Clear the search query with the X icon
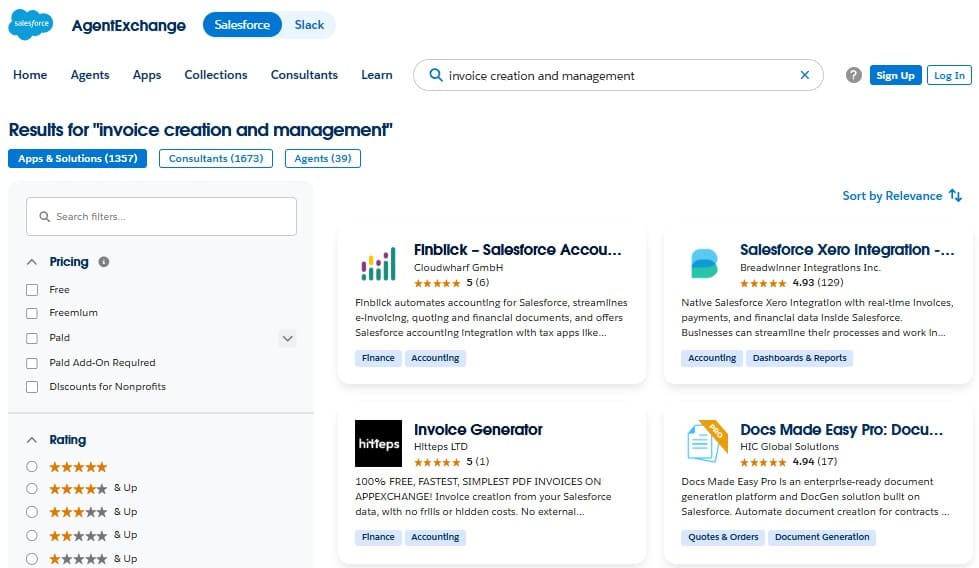This screenshot has height=568, width=979. (805, 75)
